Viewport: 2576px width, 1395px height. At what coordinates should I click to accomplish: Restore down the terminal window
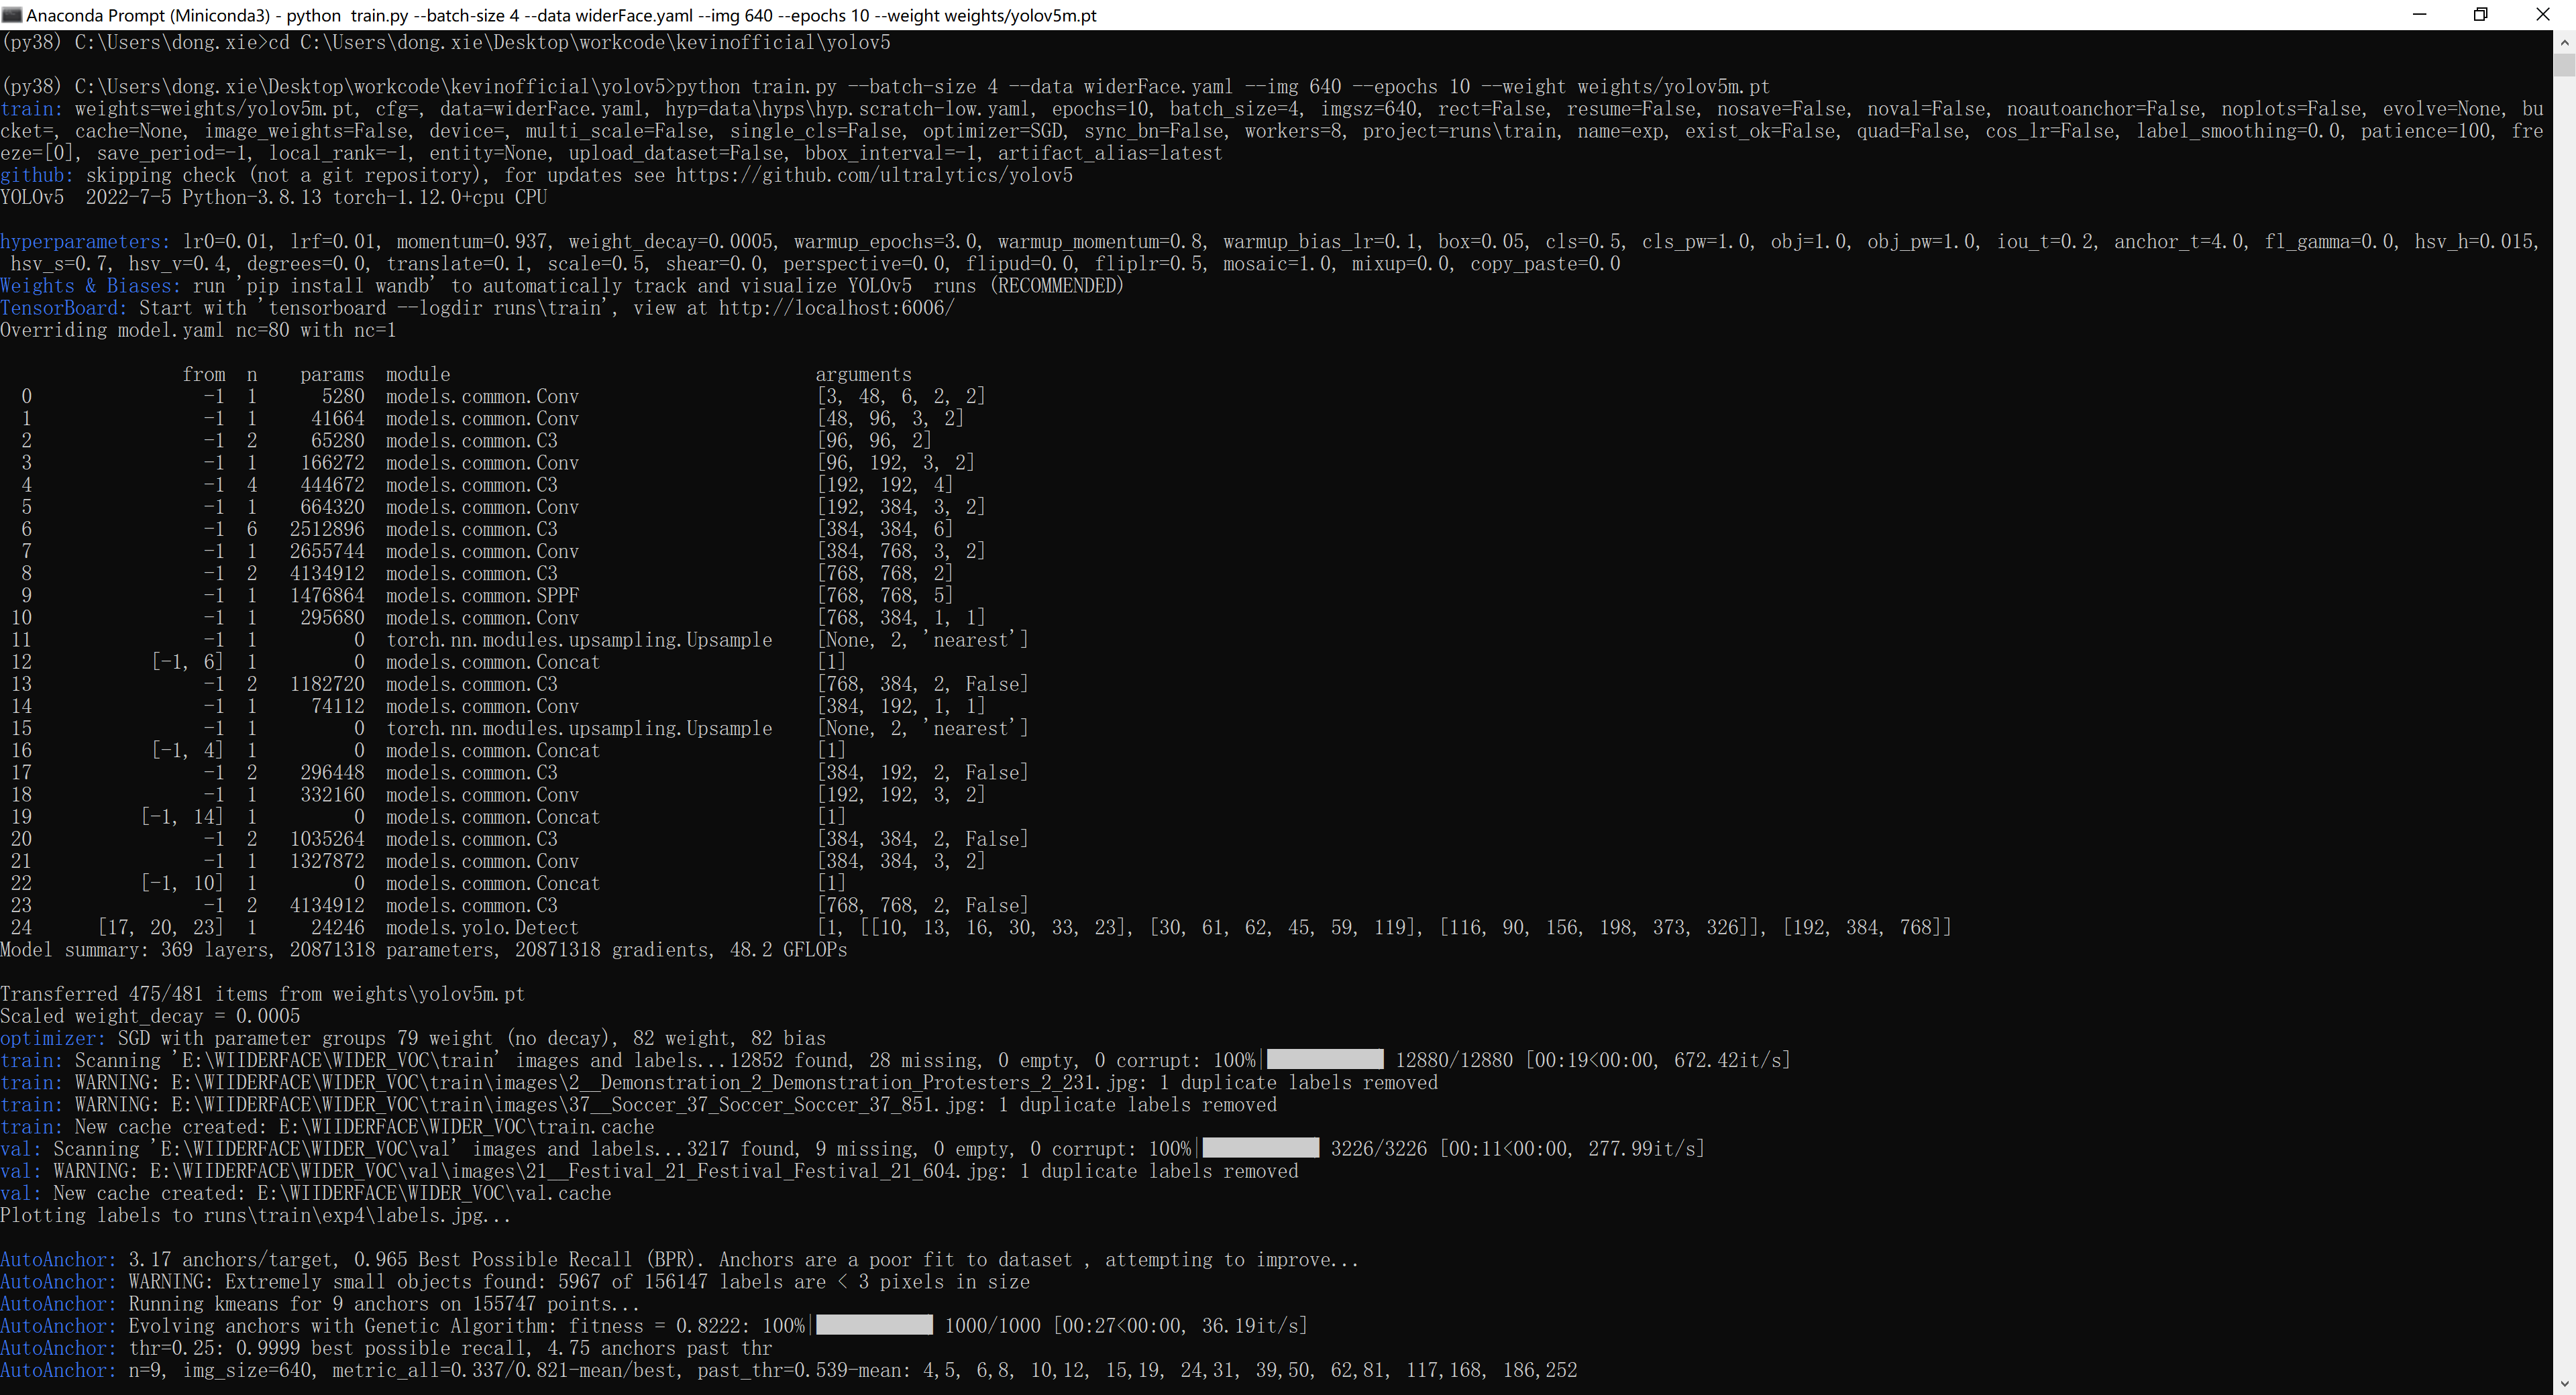pyautogui.click(x=2481, y=15)
